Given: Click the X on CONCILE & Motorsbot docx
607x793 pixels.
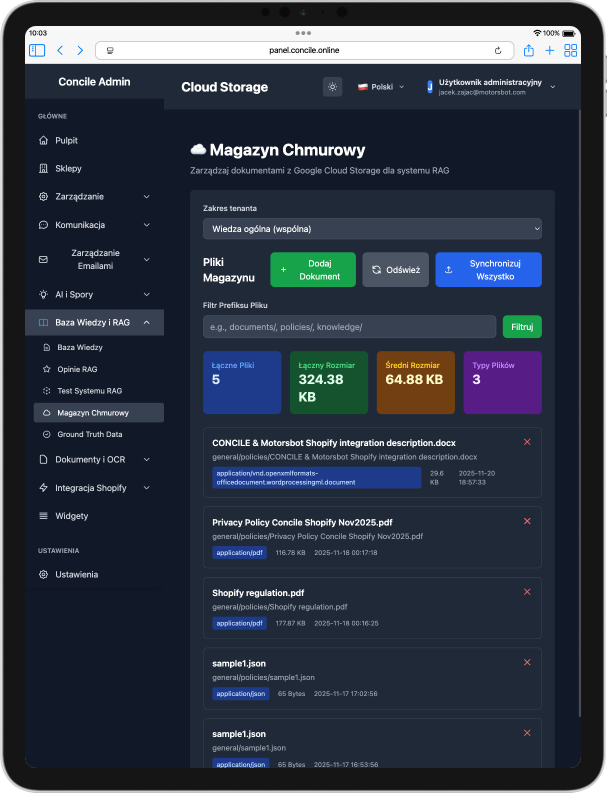Looking at the screenshot, I should click(x=527, y=441).
